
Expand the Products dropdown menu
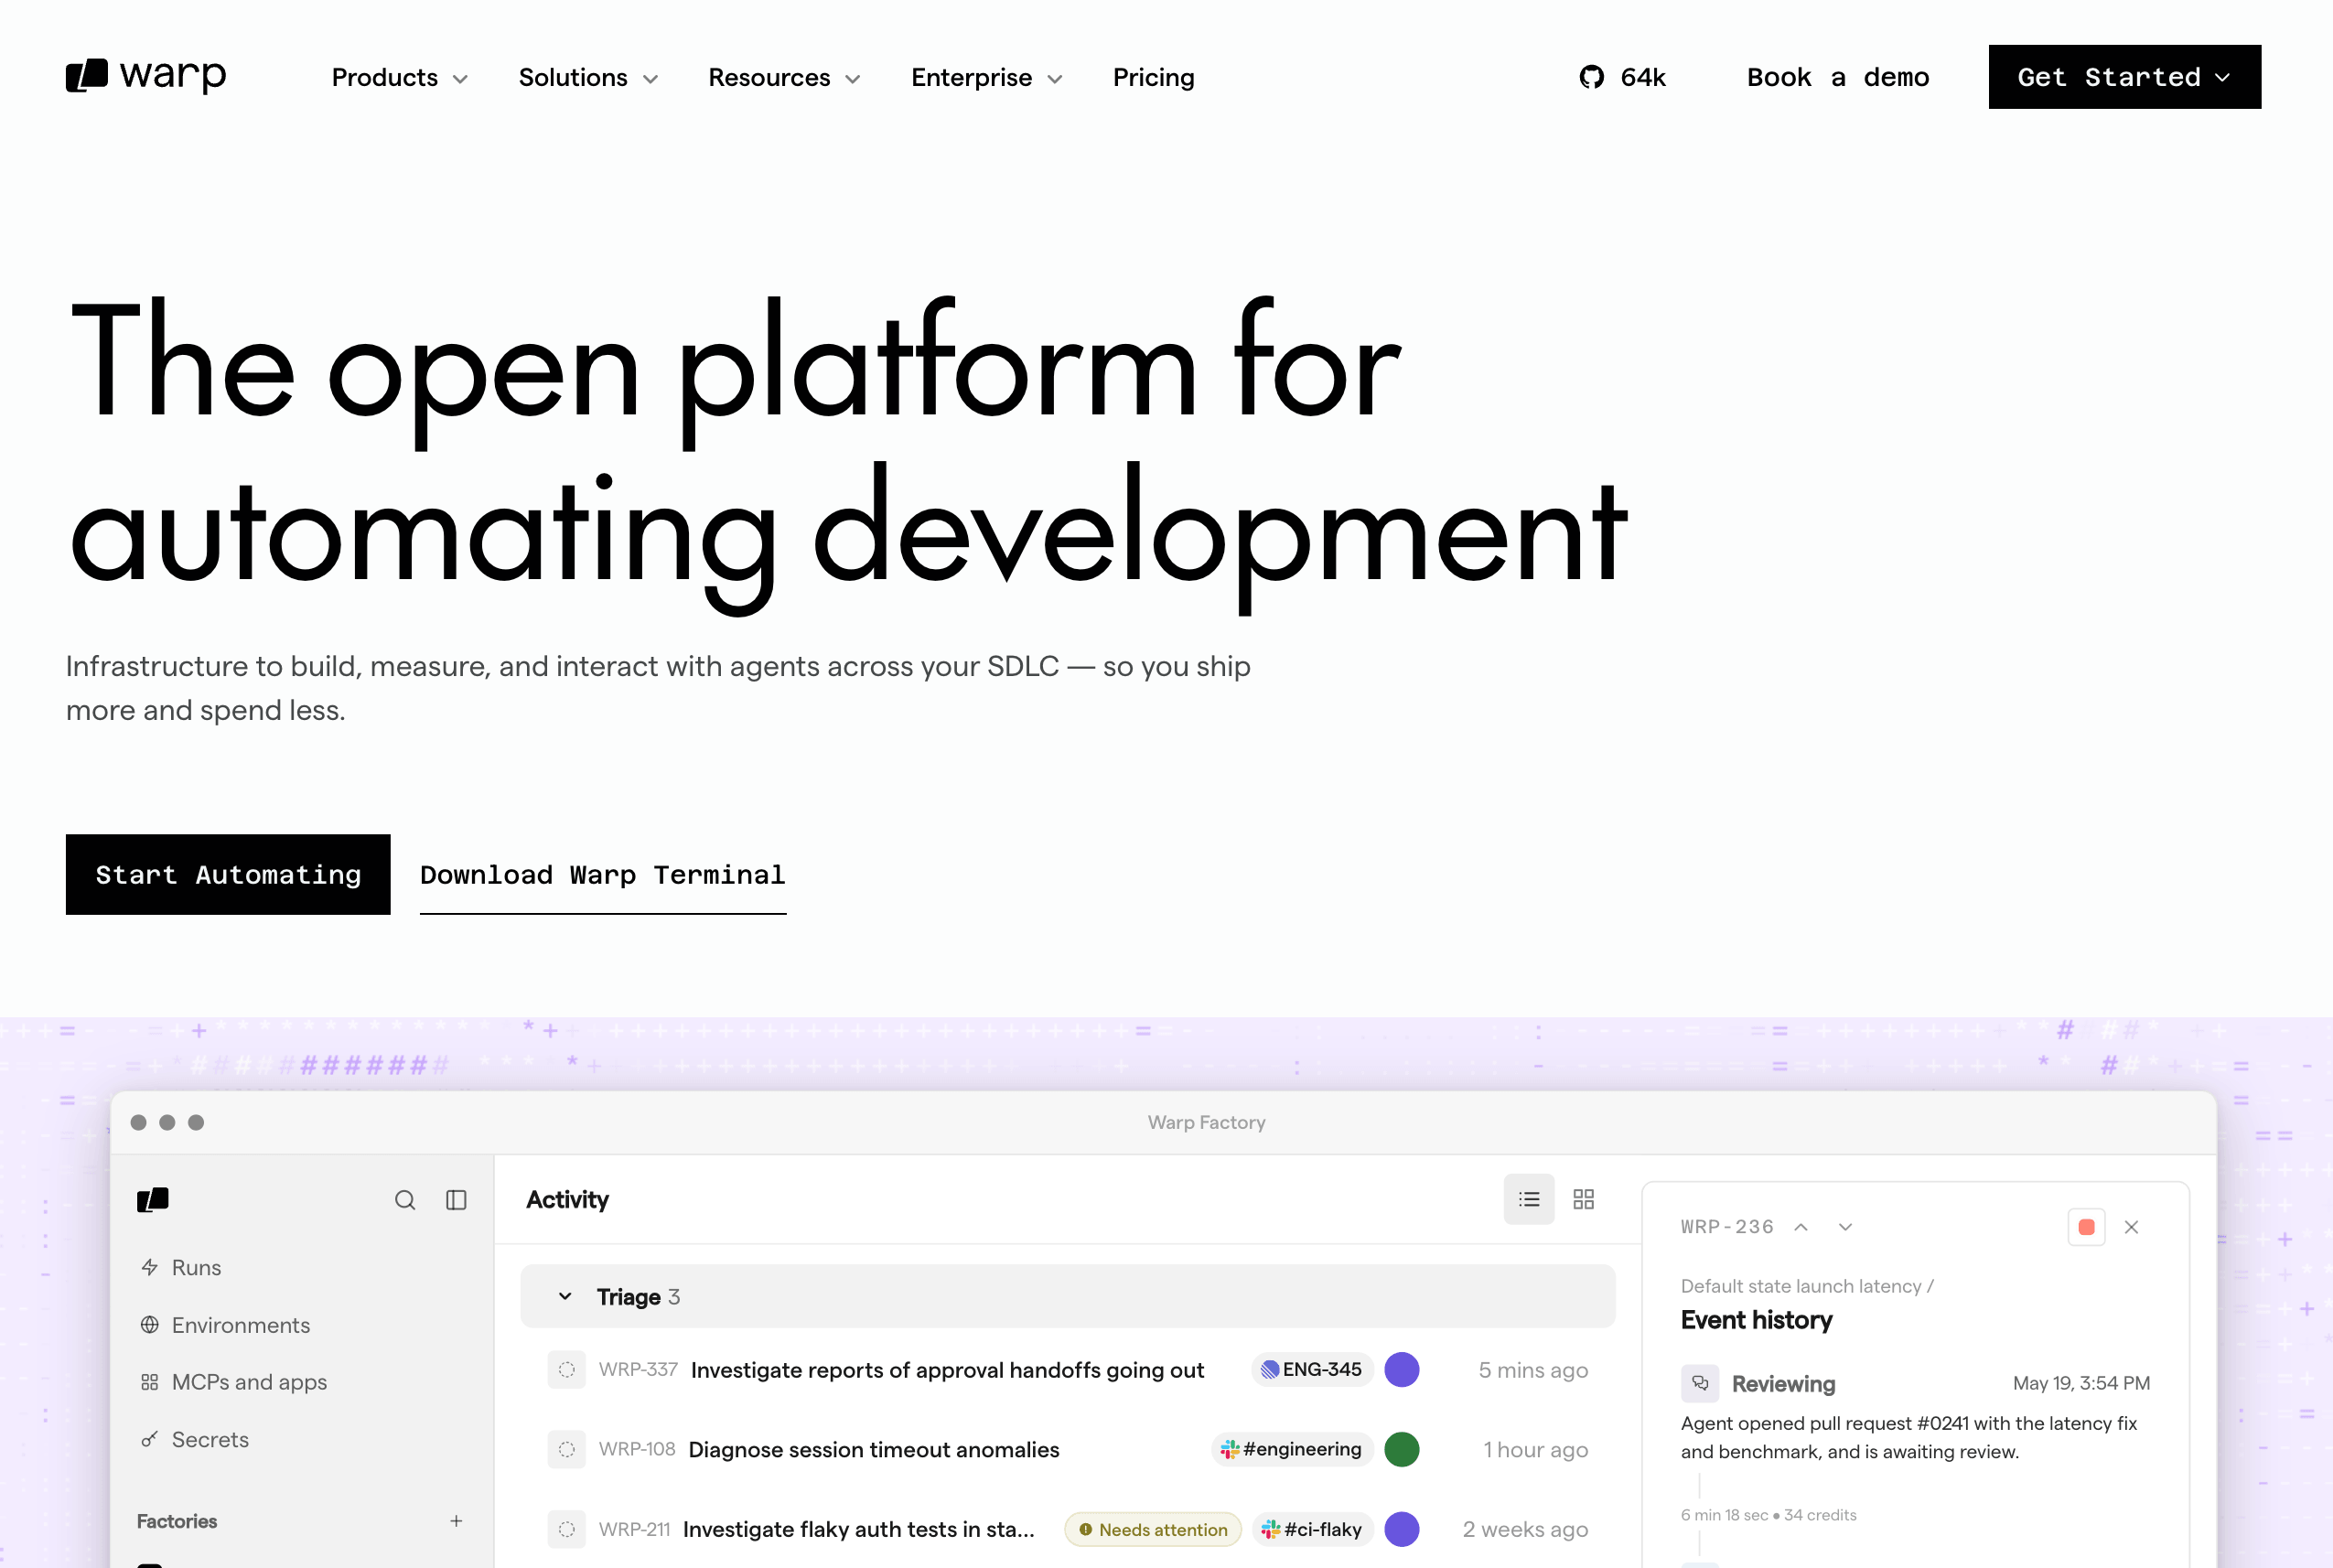pyautogui.click(x=400, y=77)
